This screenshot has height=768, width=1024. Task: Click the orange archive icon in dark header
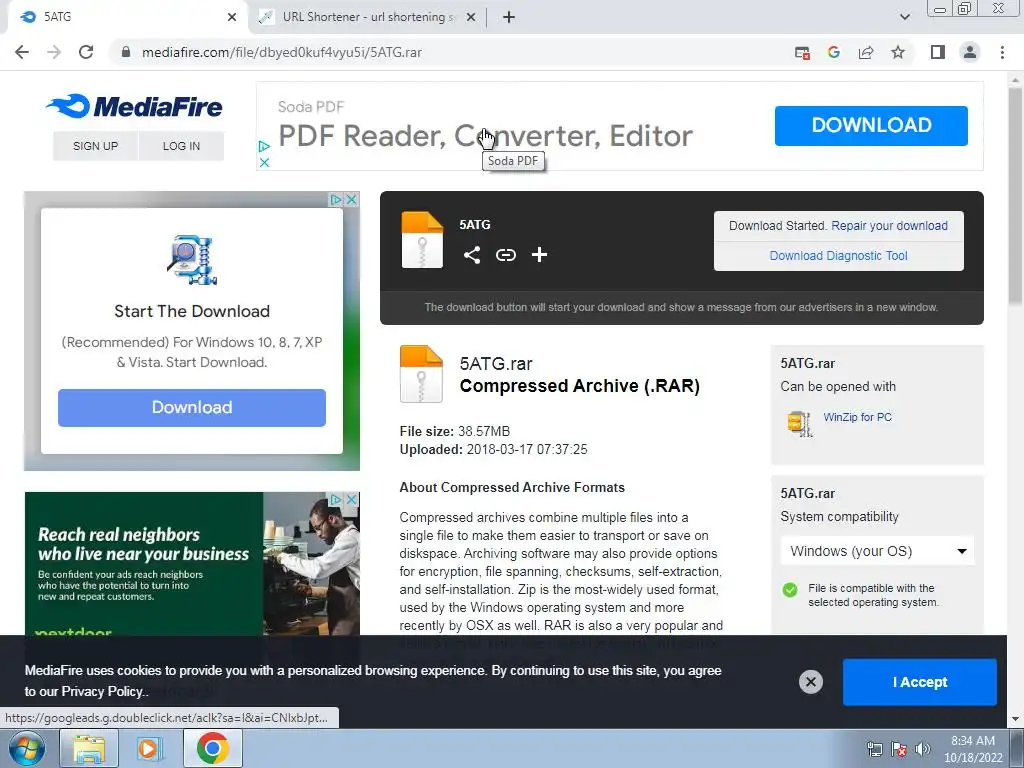click(422, 240)
